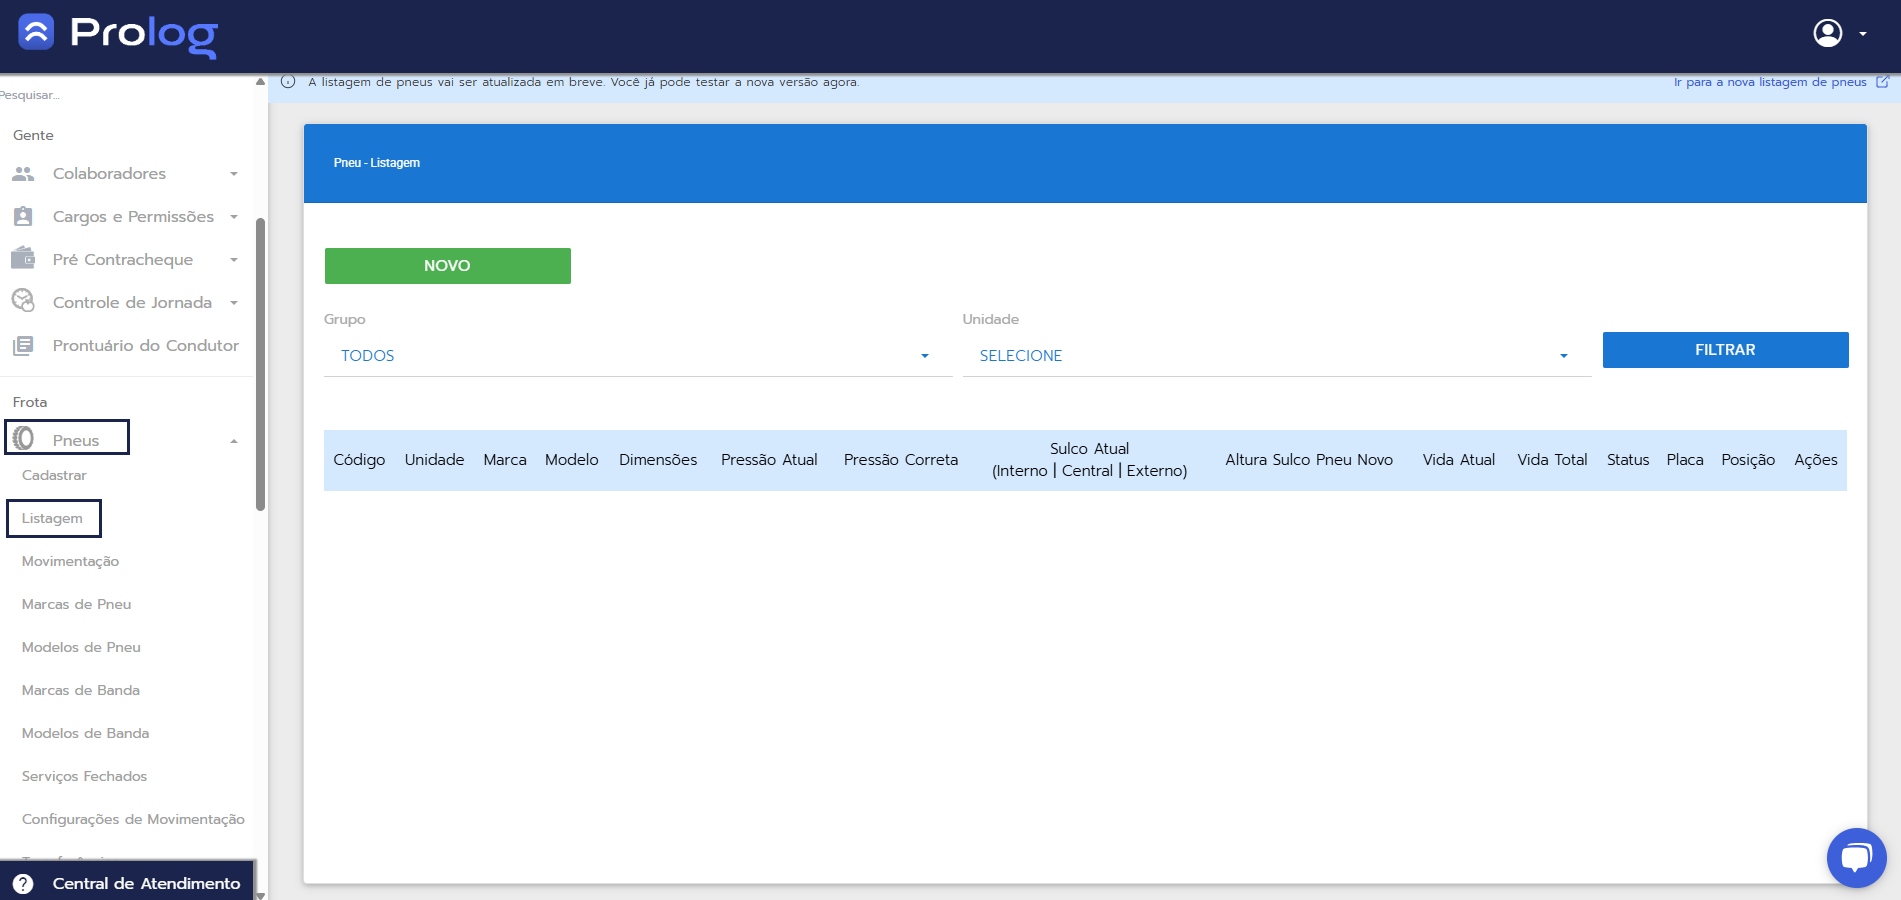Click the Prontuário do Condutor icon
The width and height of the screenshot is (1901, 900).
[x=23, y=346]
